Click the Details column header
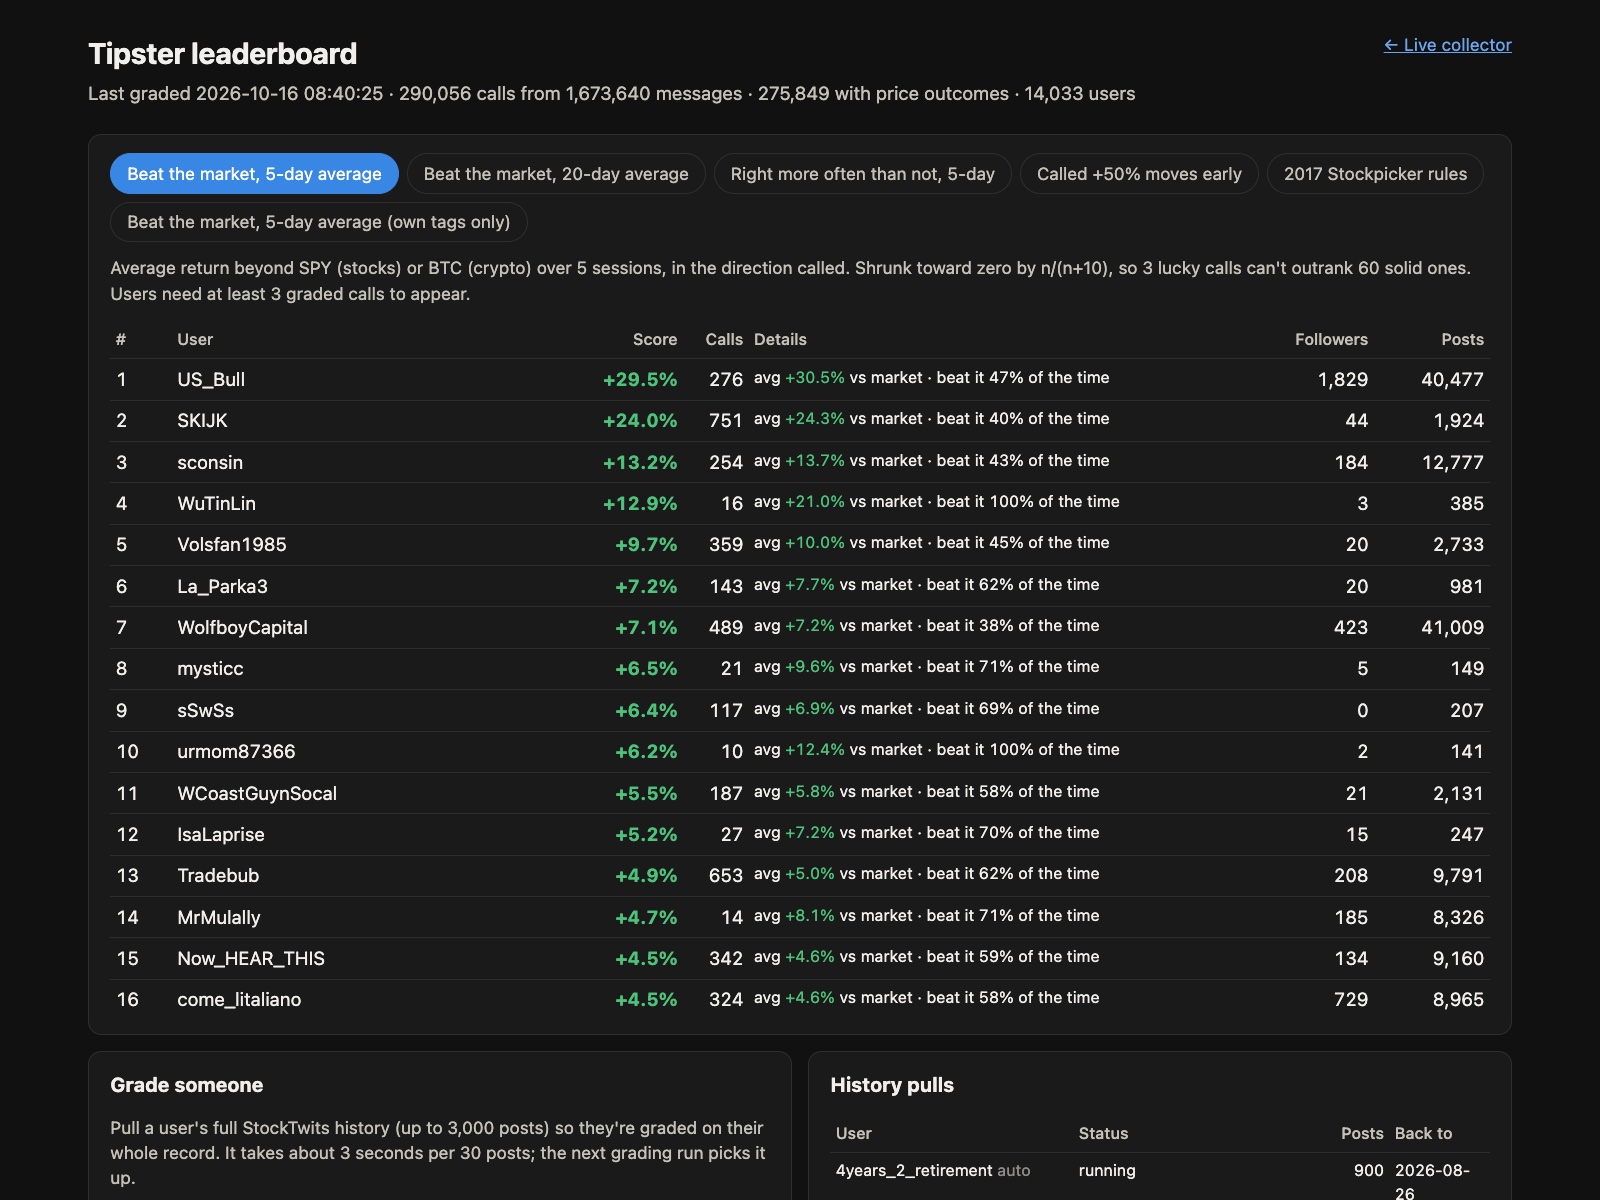Image resolution: width=1600 pixels, height=1200 pixels. (780, 340)
